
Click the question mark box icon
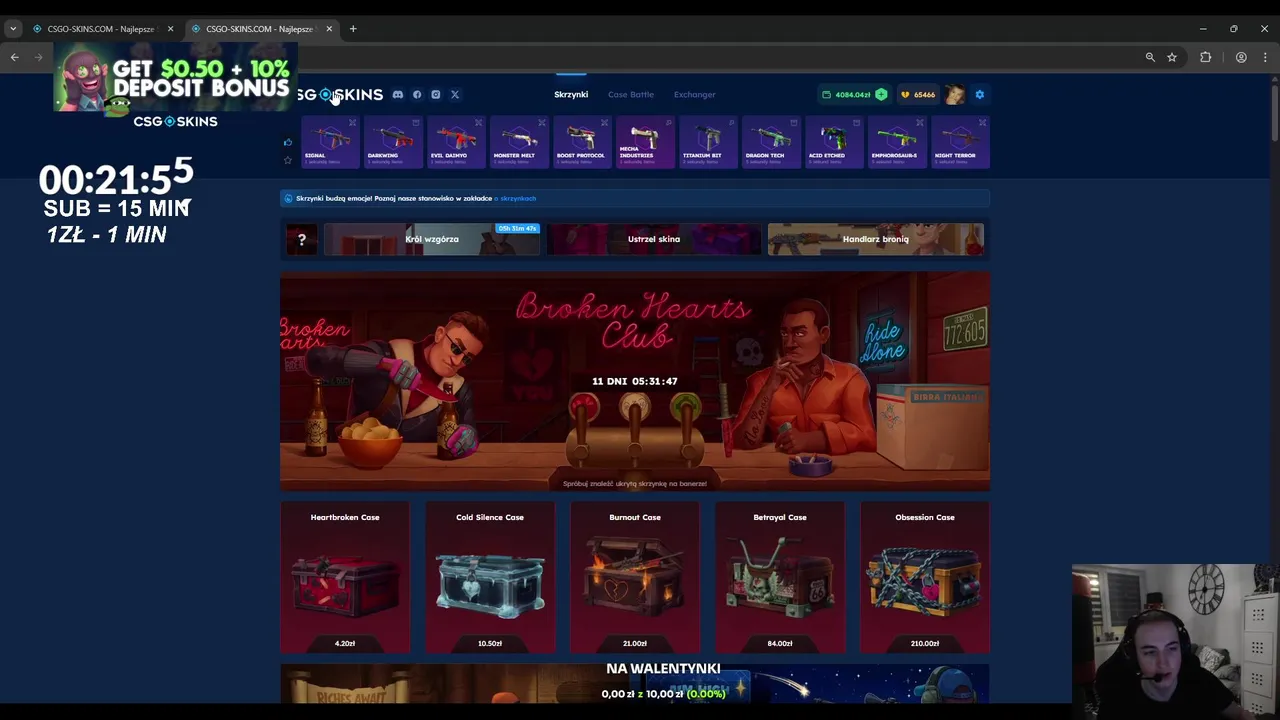302,239
